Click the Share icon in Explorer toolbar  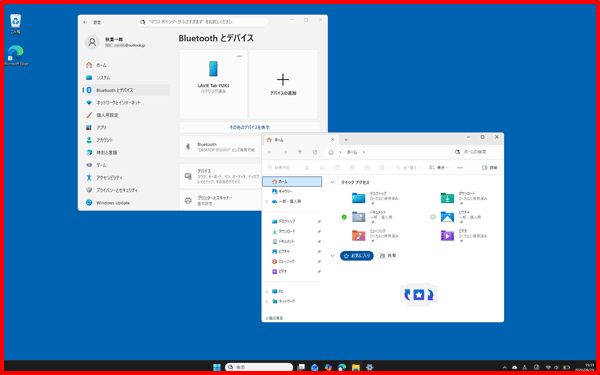(x=367, y=168)
